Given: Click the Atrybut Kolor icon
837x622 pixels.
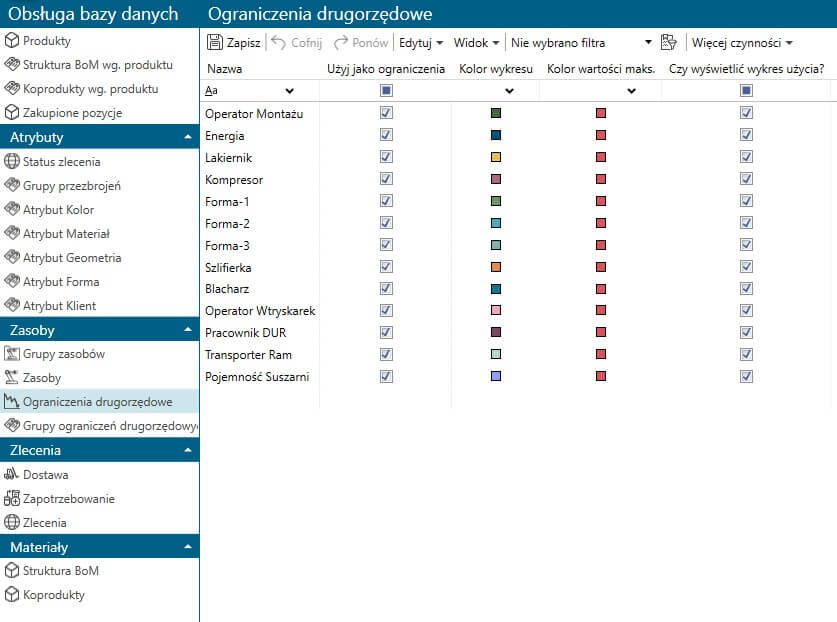Looking at the screenshot, I should point(12,209).
